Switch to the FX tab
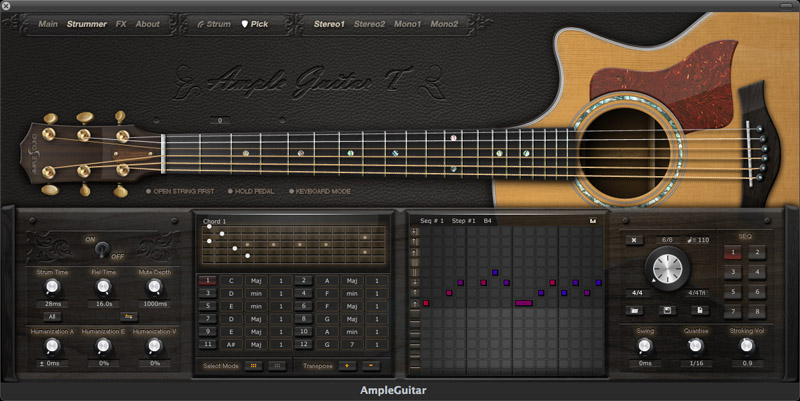Viewport: 800px width, 401px height. coord(121,23)
